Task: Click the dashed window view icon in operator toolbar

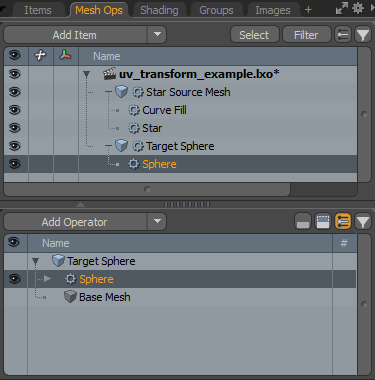Action: (323, 221)
